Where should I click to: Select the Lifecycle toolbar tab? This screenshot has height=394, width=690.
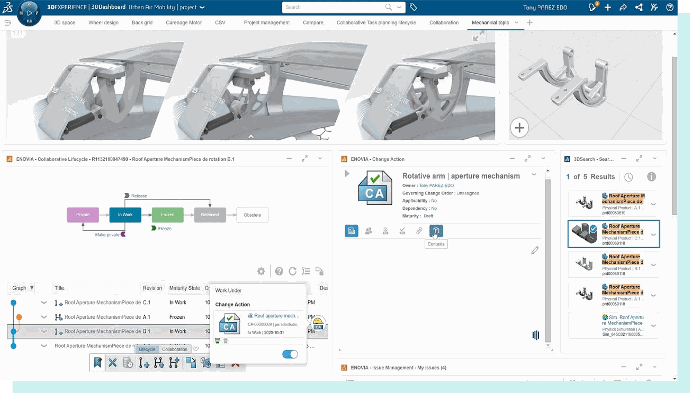click(x=147, y=349)
